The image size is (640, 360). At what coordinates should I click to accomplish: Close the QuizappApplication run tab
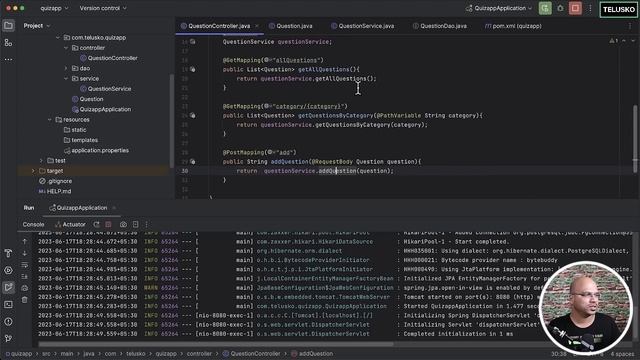pyautogui.click(x=114, y=208)
